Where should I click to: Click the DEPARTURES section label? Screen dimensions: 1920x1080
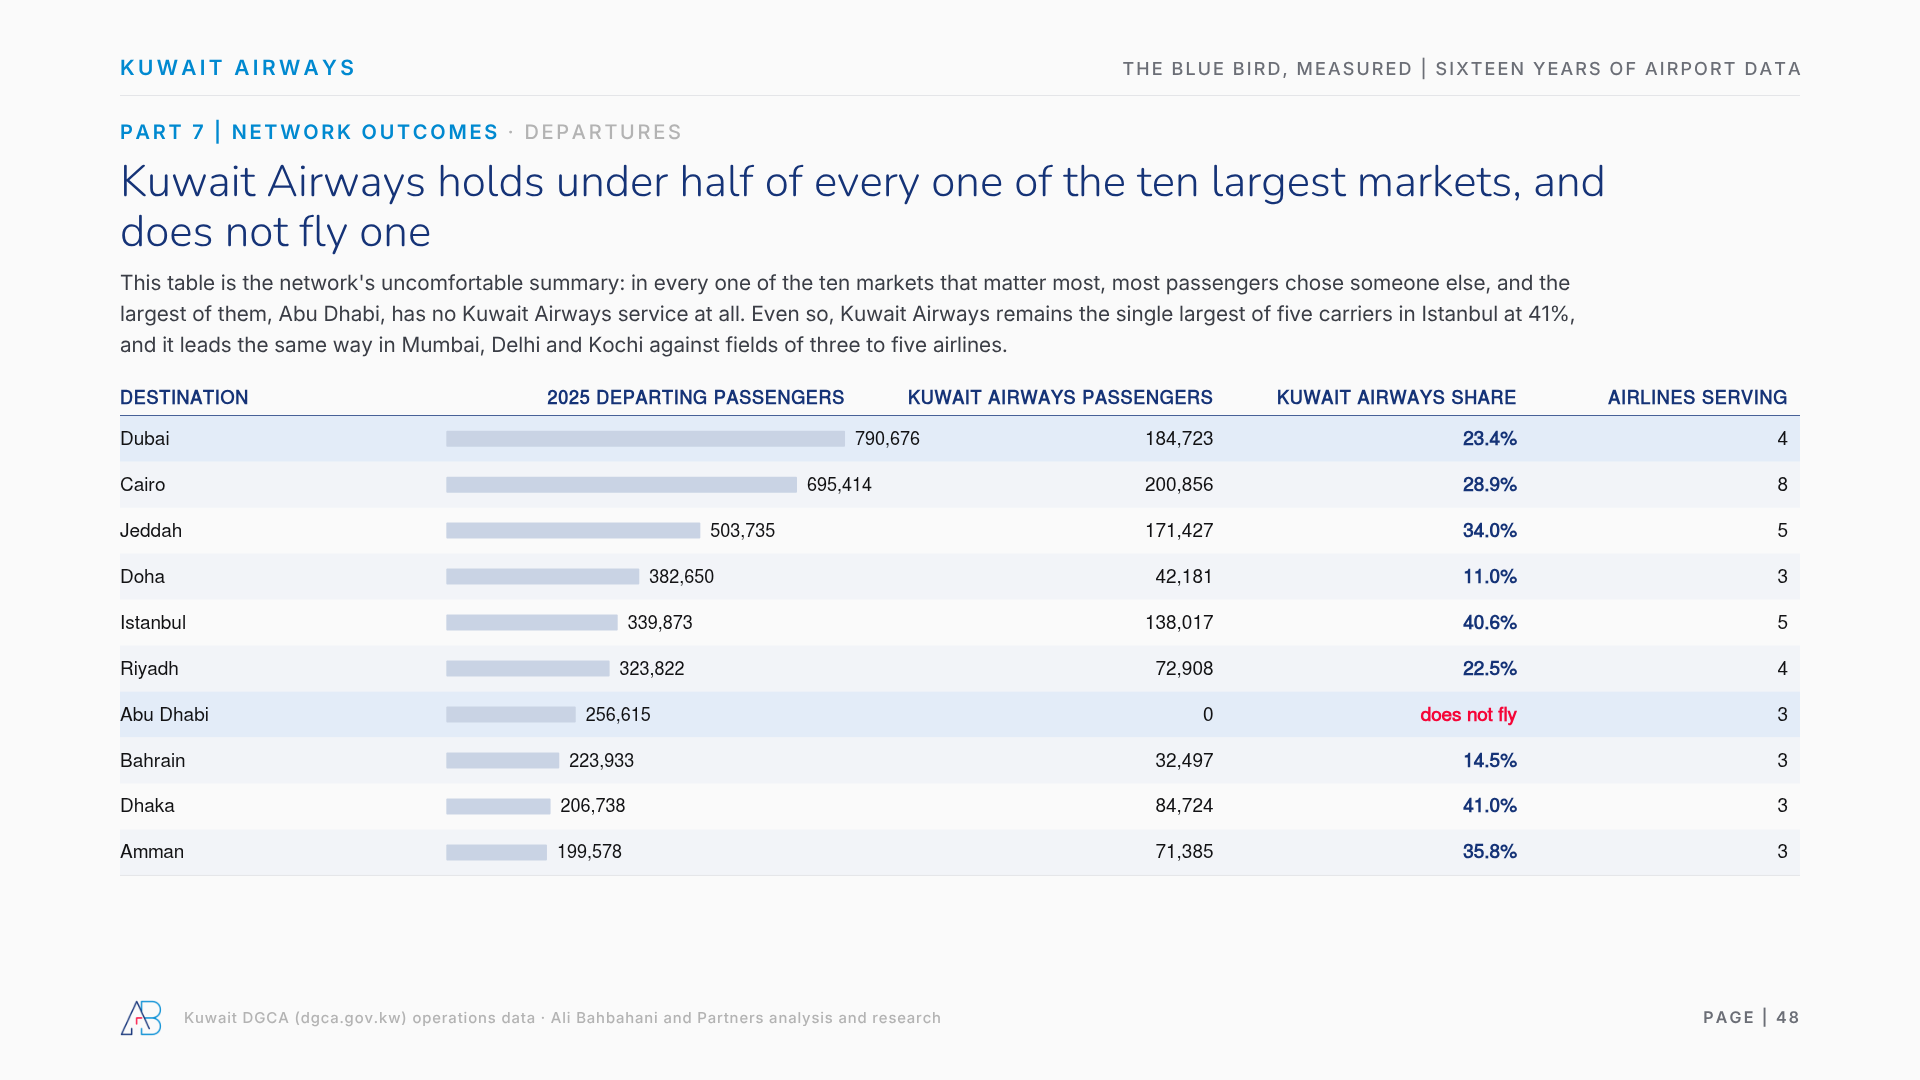tap(603, 132)
